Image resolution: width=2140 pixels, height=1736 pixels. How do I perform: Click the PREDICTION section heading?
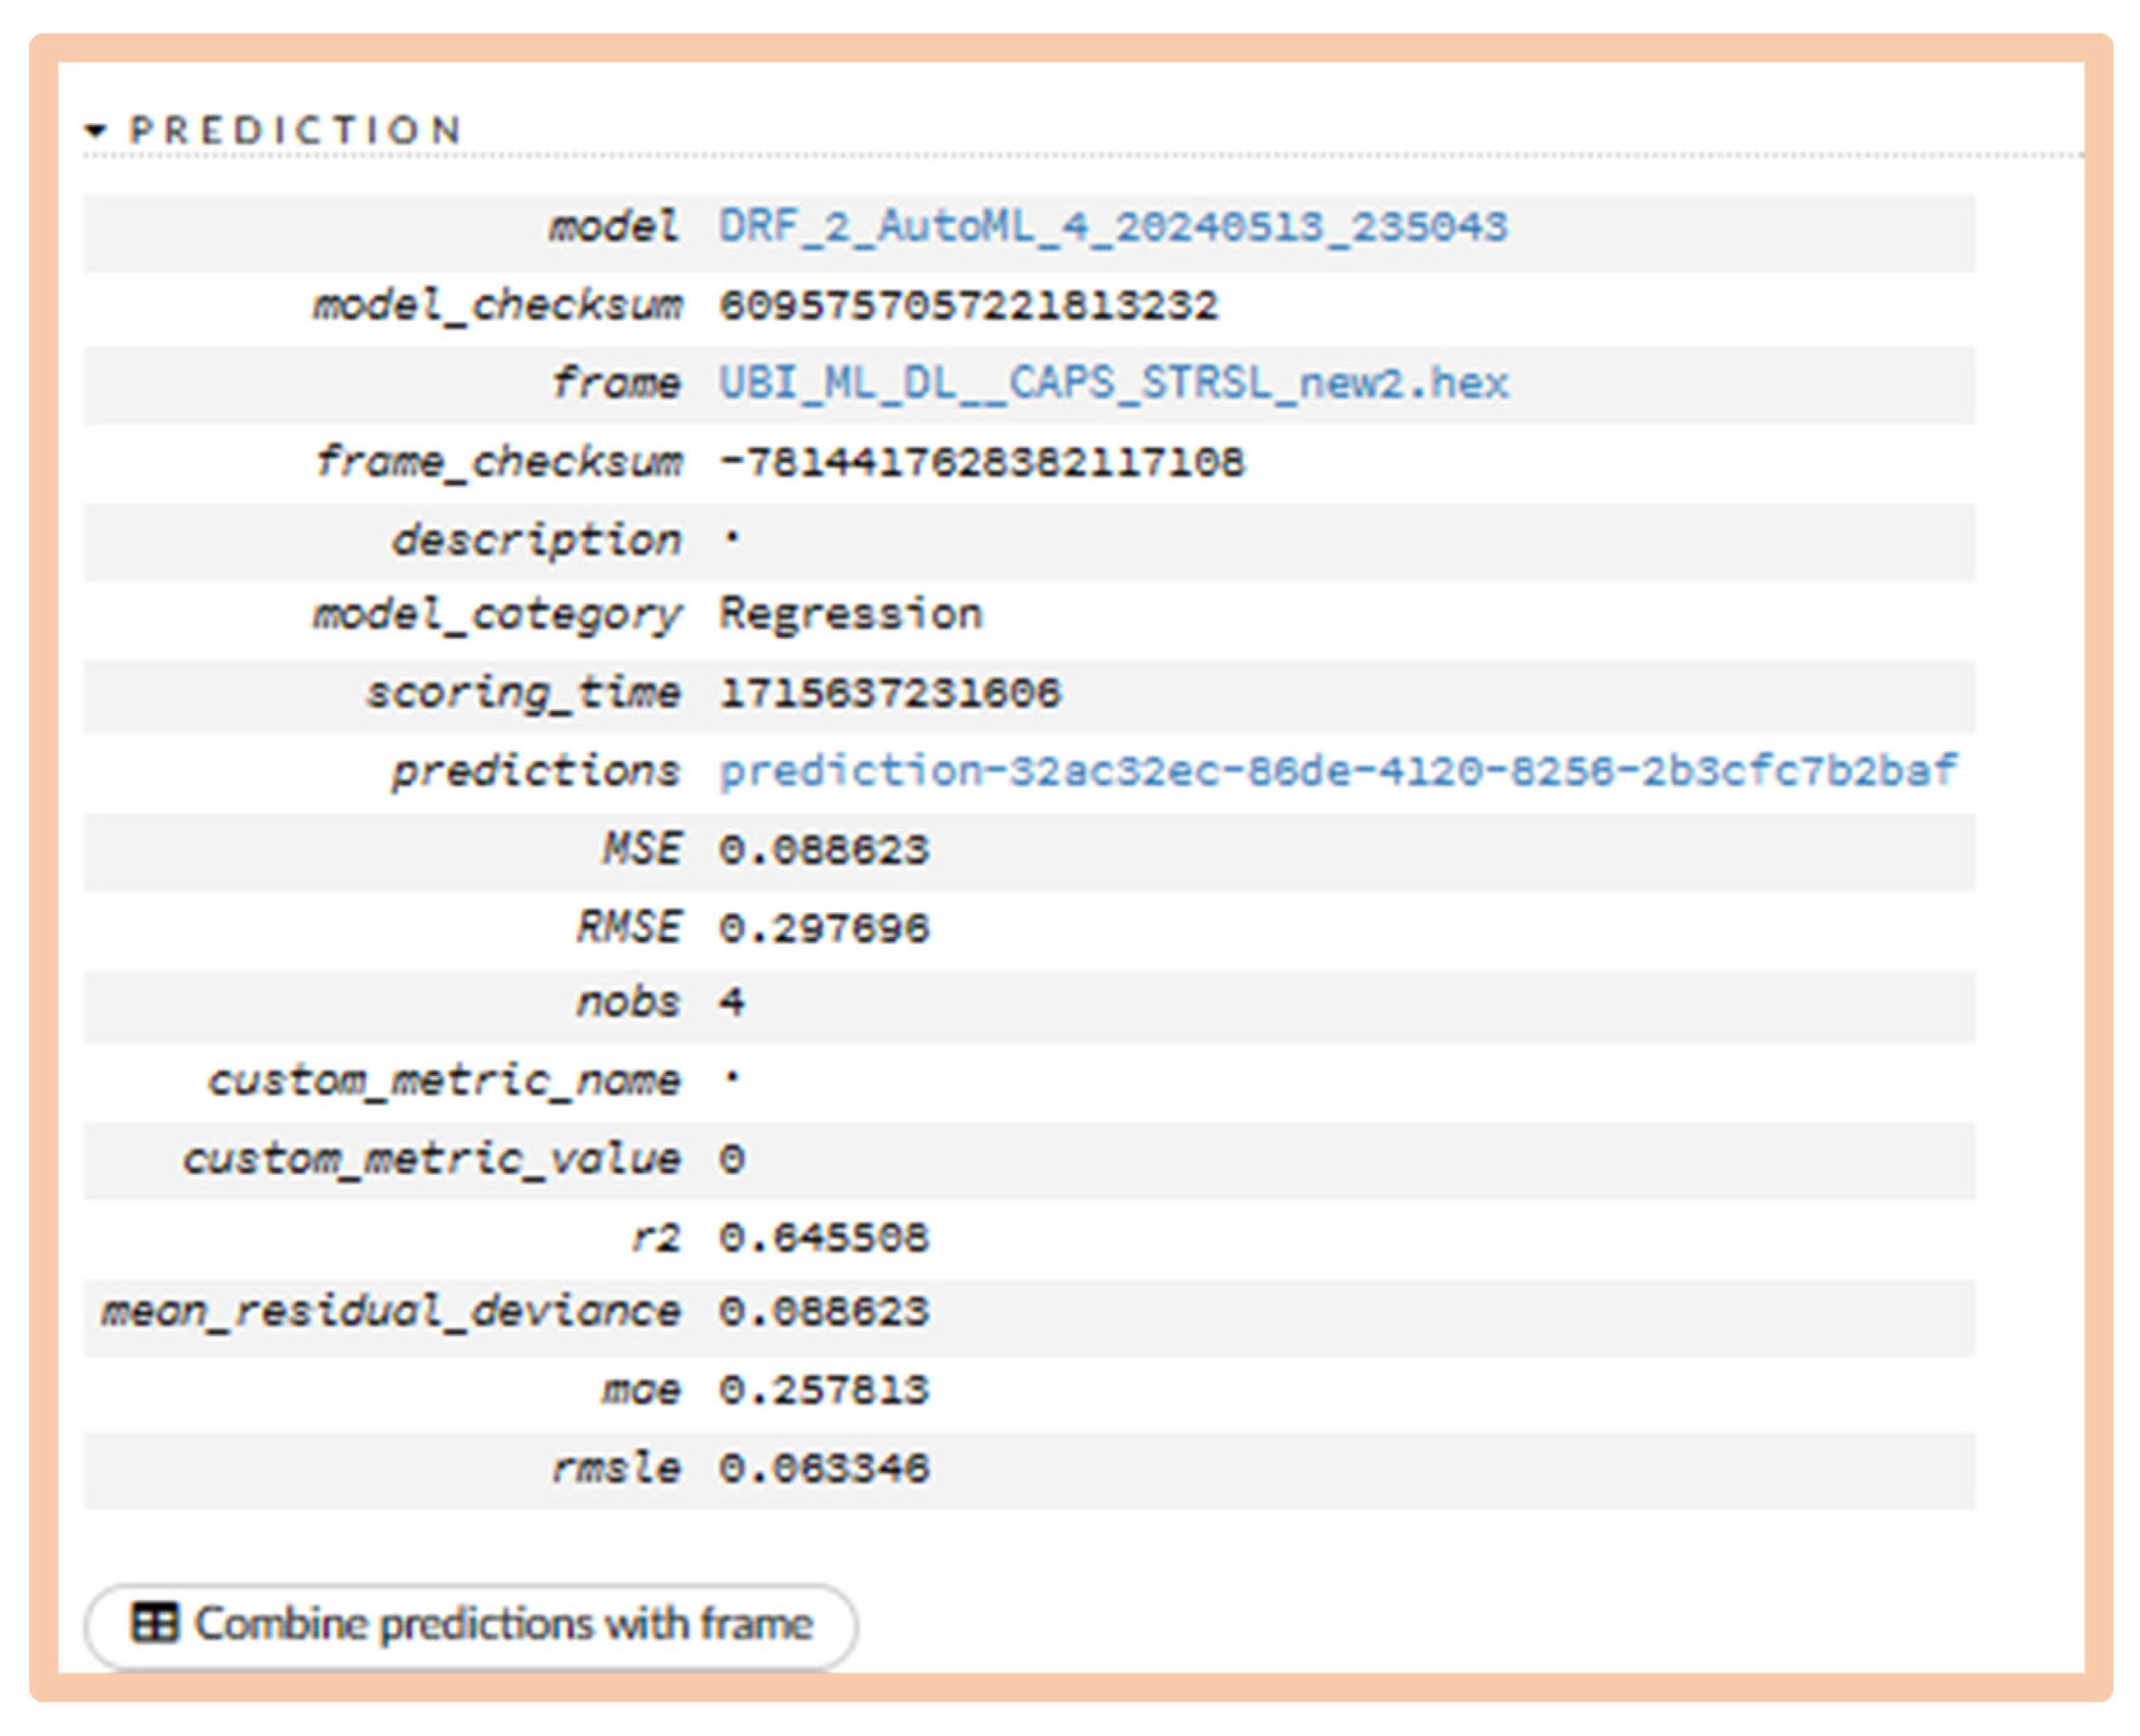[296, 130]
